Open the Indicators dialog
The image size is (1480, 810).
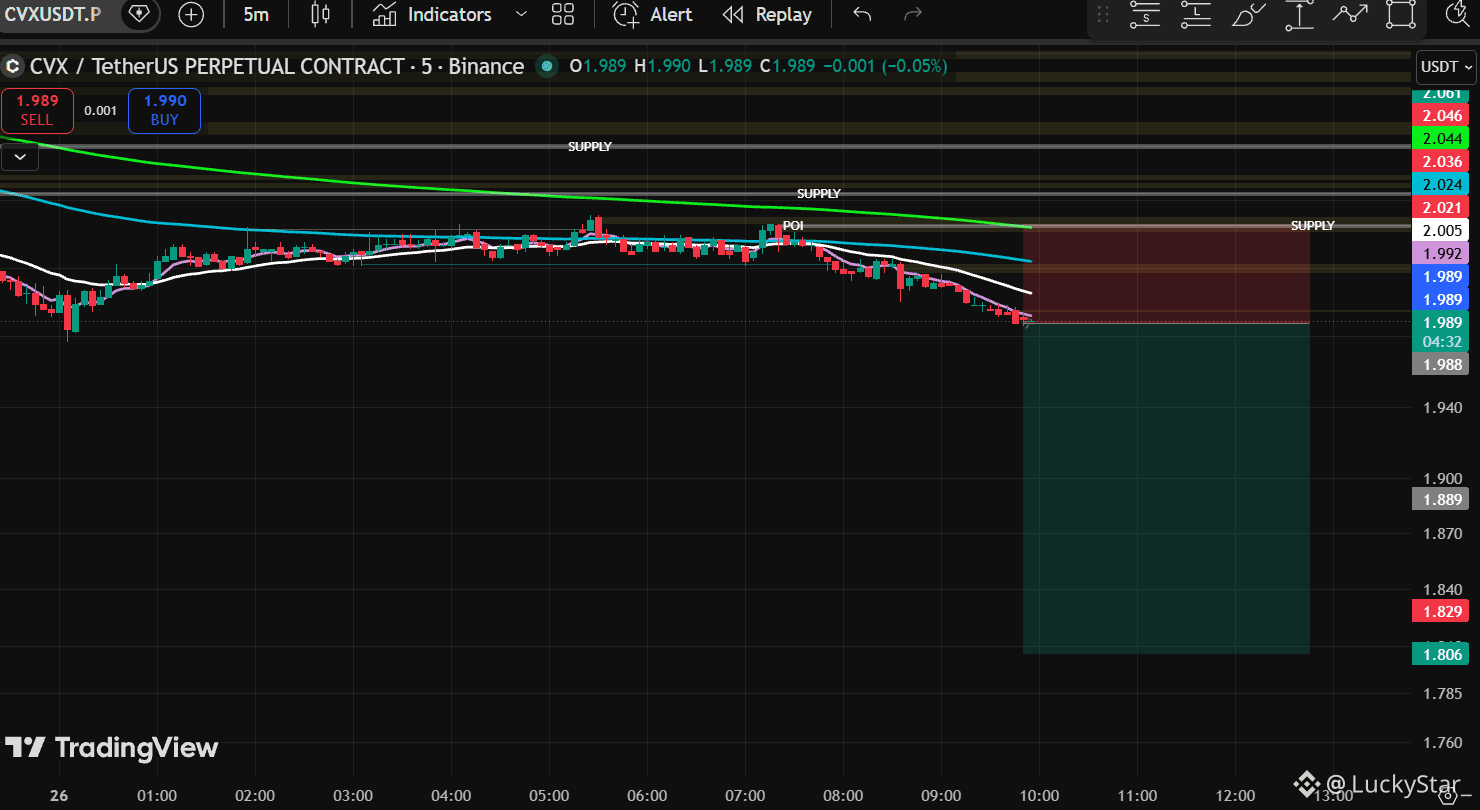point(432,14)
